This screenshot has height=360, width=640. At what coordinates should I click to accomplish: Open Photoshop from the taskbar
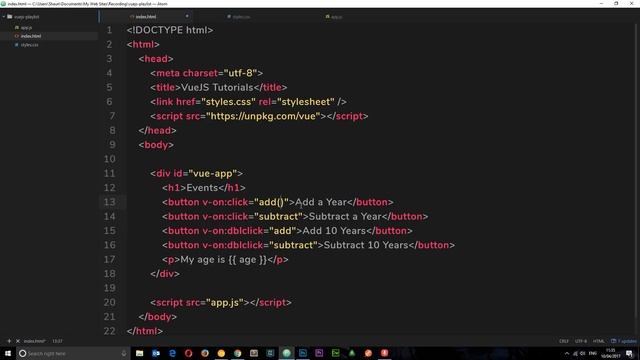(x=303, y=353)
